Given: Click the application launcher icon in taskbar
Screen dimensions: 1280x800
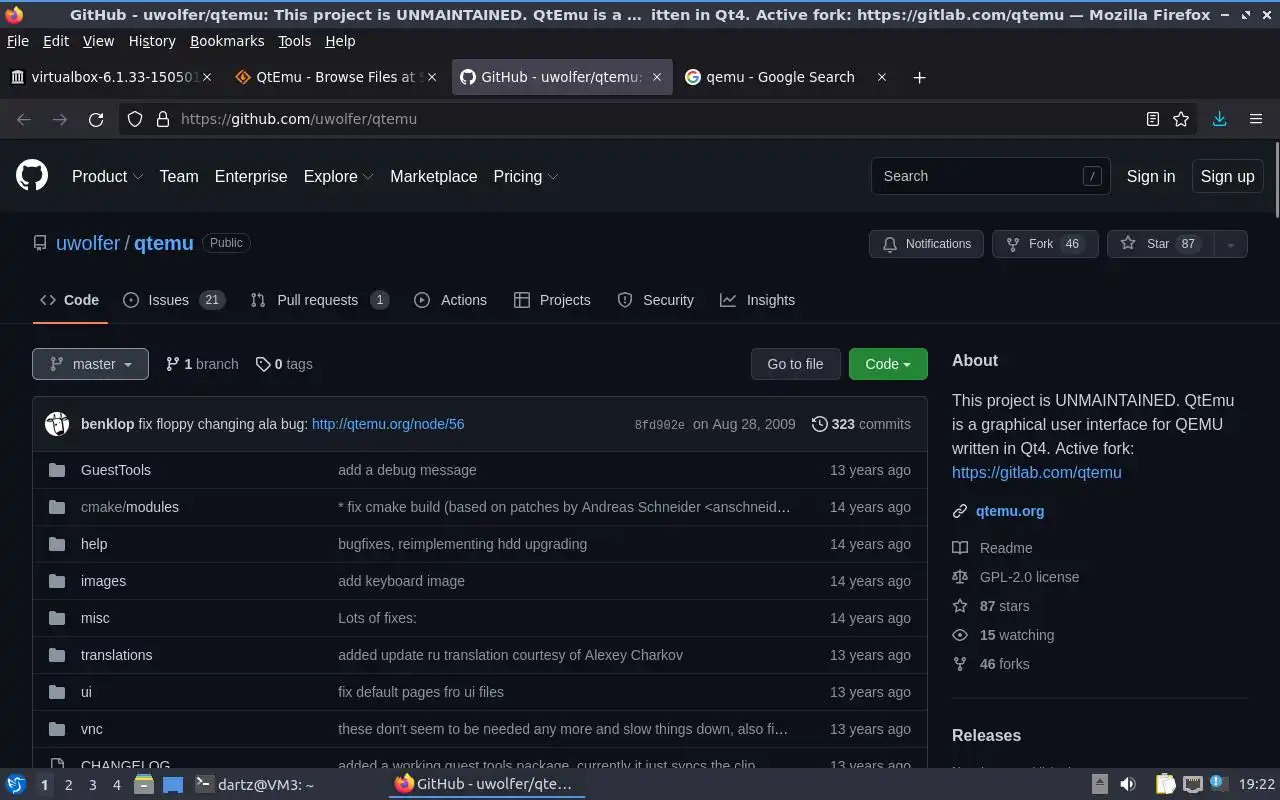Looking at the screenshot, I should (x=16, y=785).
